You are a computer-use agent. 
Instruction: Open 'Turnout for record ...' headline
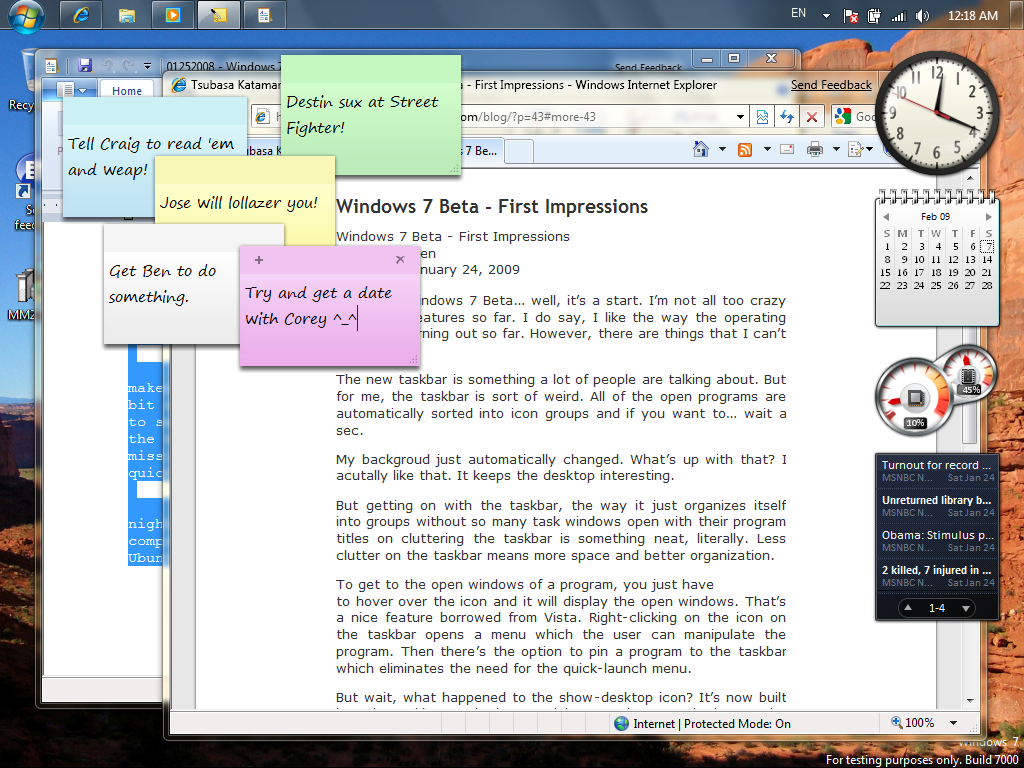click(x=936, y=471)
